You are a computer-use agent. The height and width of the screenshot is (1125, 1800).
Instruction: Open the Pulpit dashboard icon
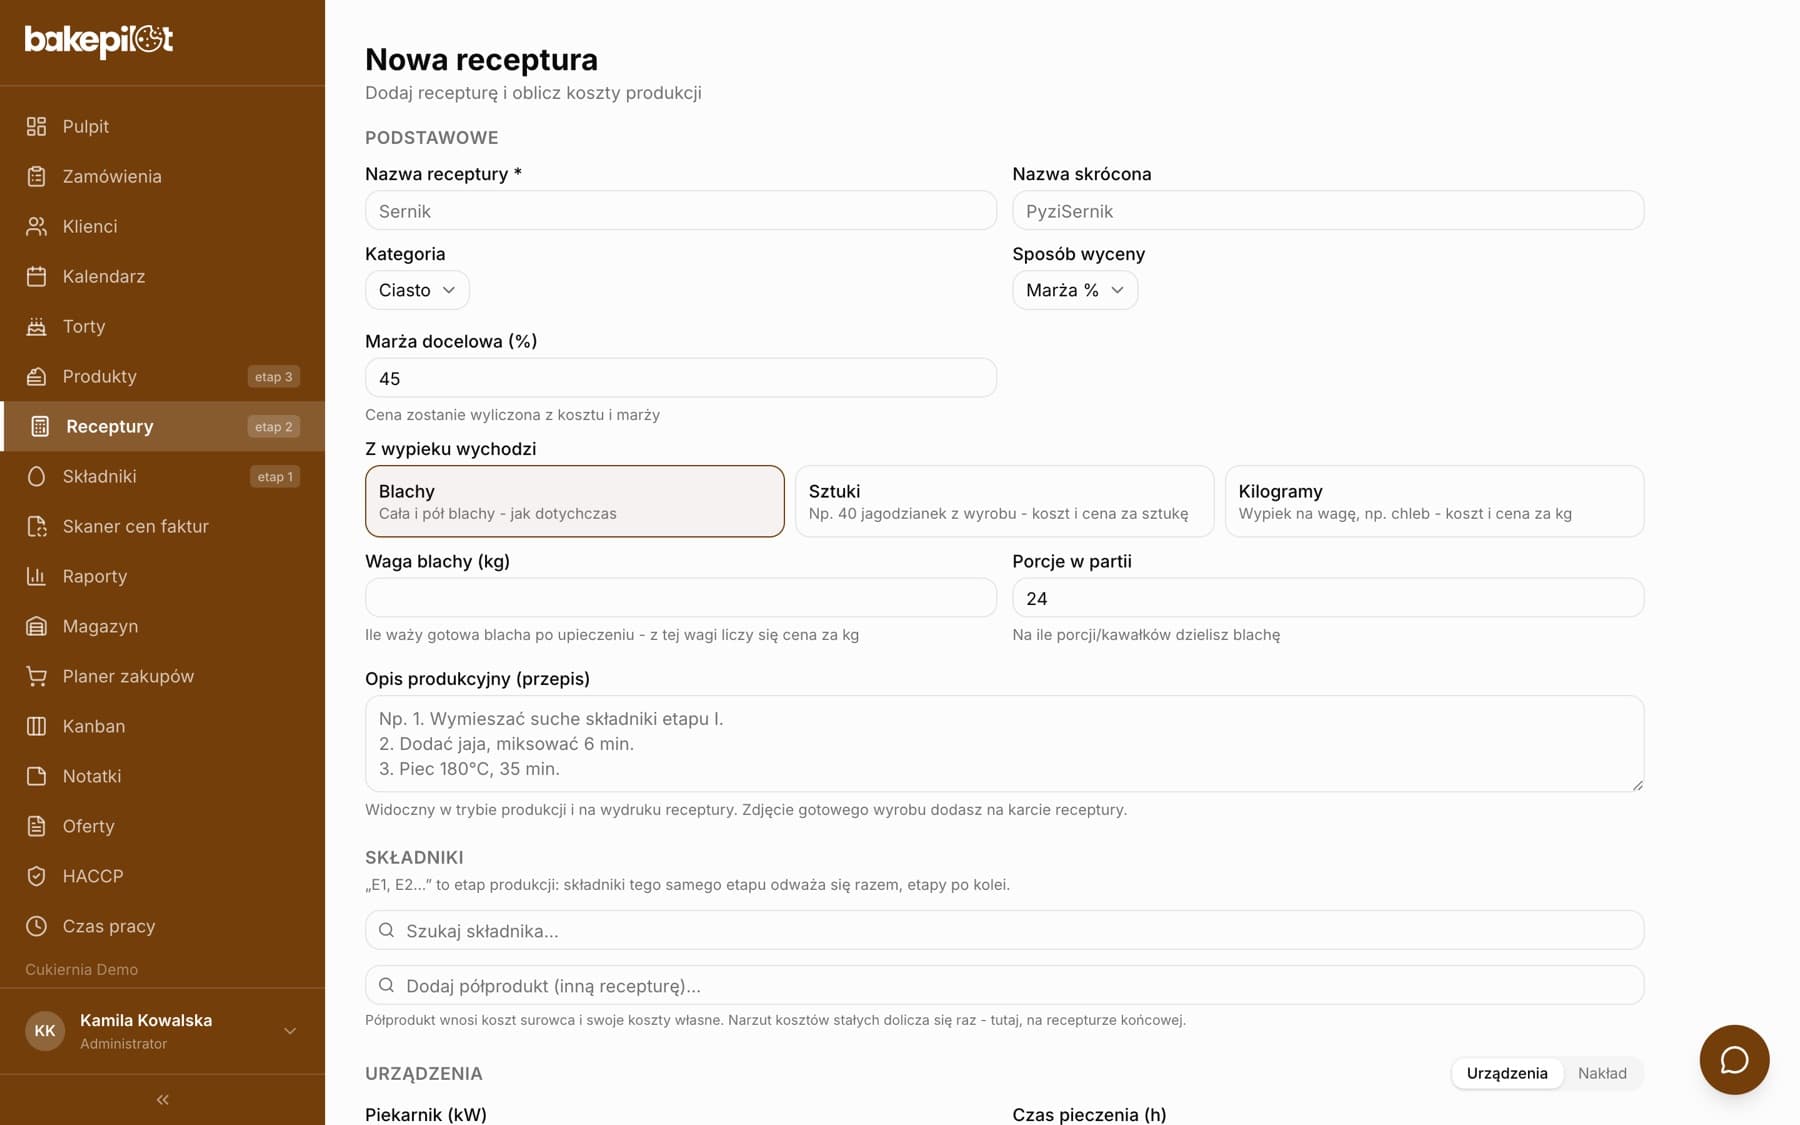[x=37, y=126]
